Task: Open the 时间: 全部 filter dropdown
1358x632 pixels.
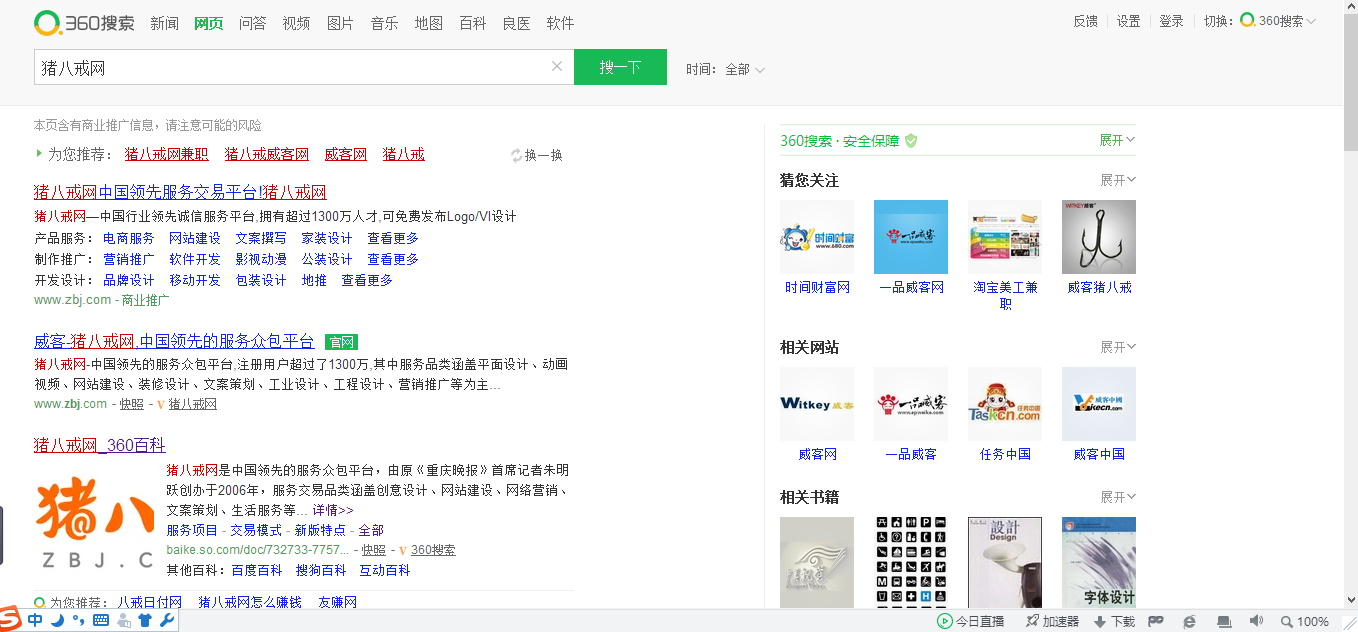Action: pos(726,69)
